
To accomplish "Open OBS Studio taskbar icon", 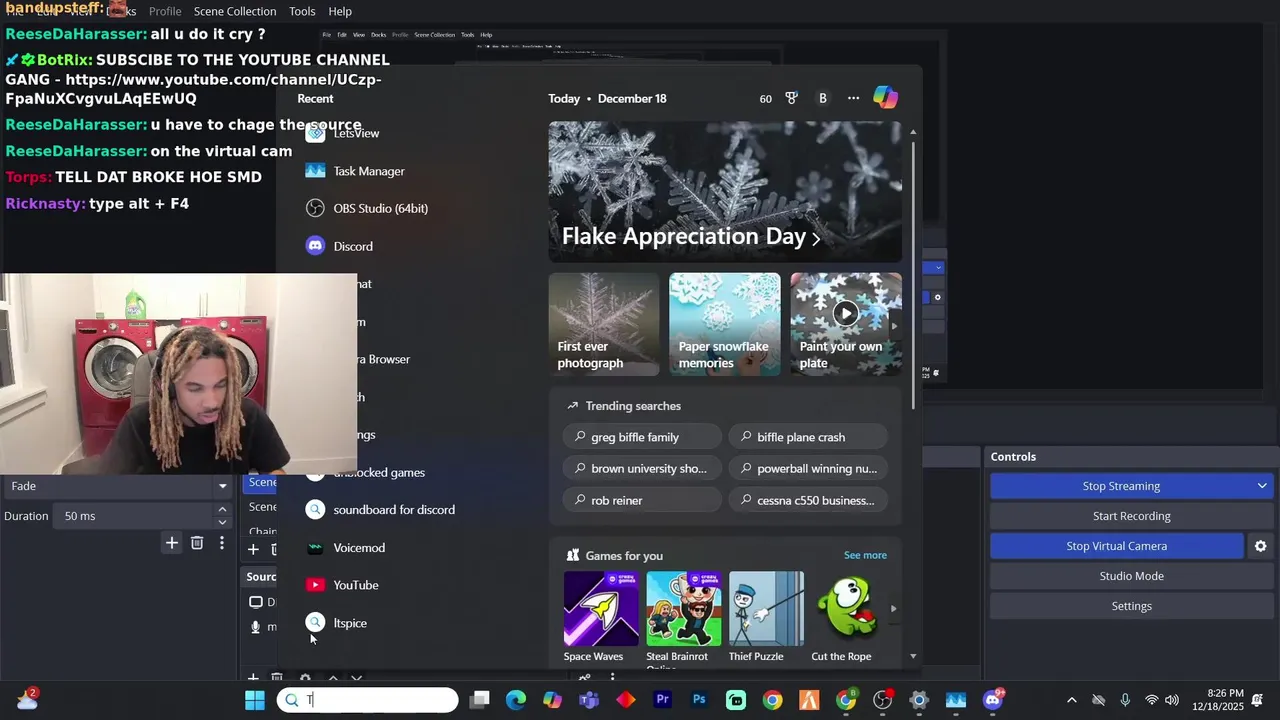I will 882,700.
